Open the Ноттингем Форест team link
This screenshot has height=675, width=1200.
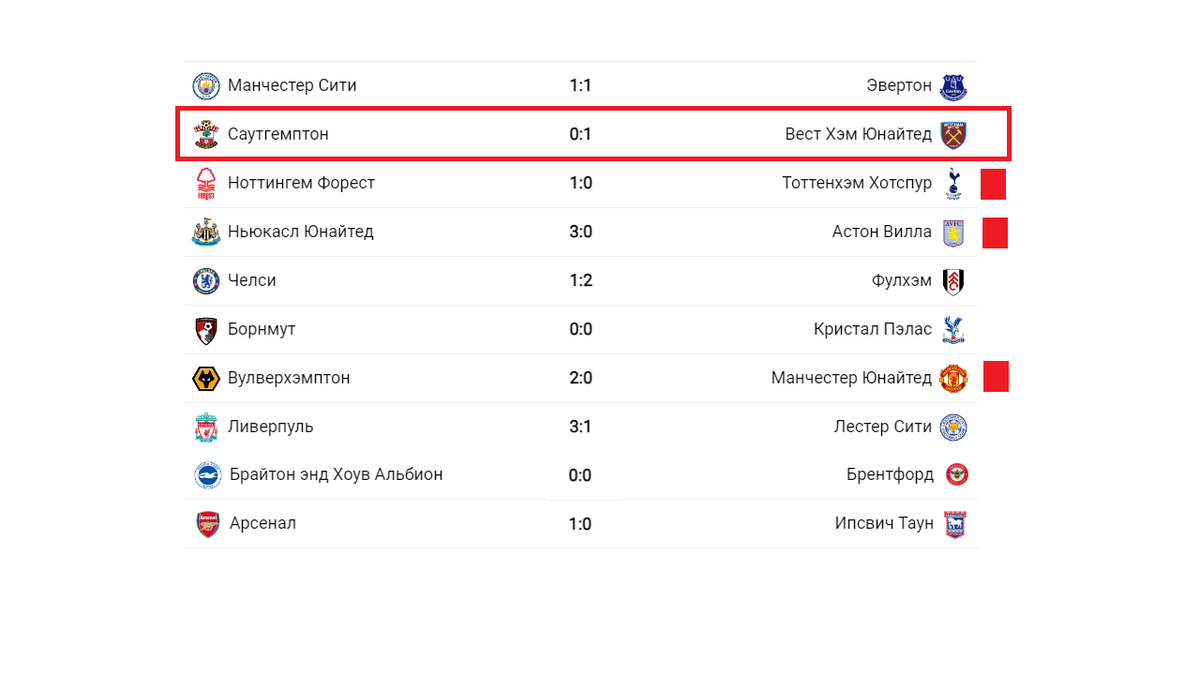point(301,183)
